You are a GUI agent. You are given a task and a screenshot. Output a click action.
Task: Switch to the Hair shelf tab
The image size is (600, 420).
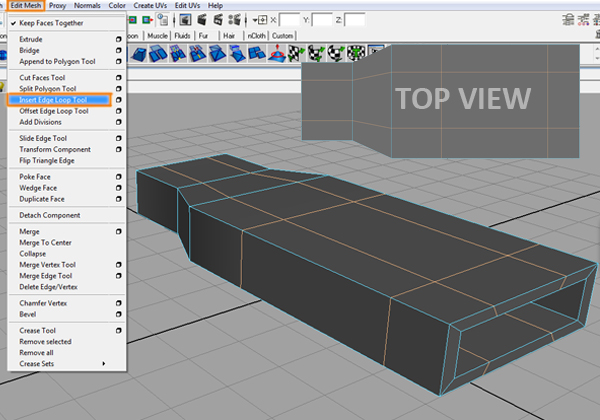(x=229, y=36)
